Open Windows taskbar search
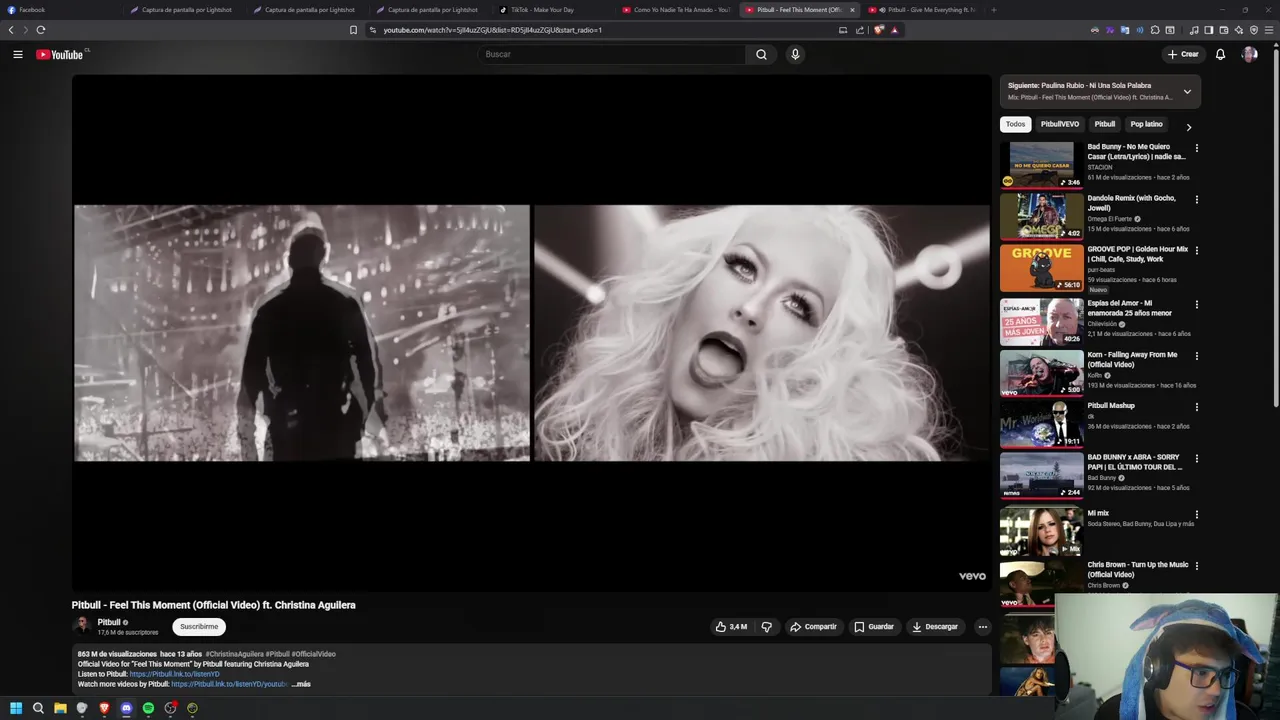The width and height of the screenshot is (1280, 720). 38,708
